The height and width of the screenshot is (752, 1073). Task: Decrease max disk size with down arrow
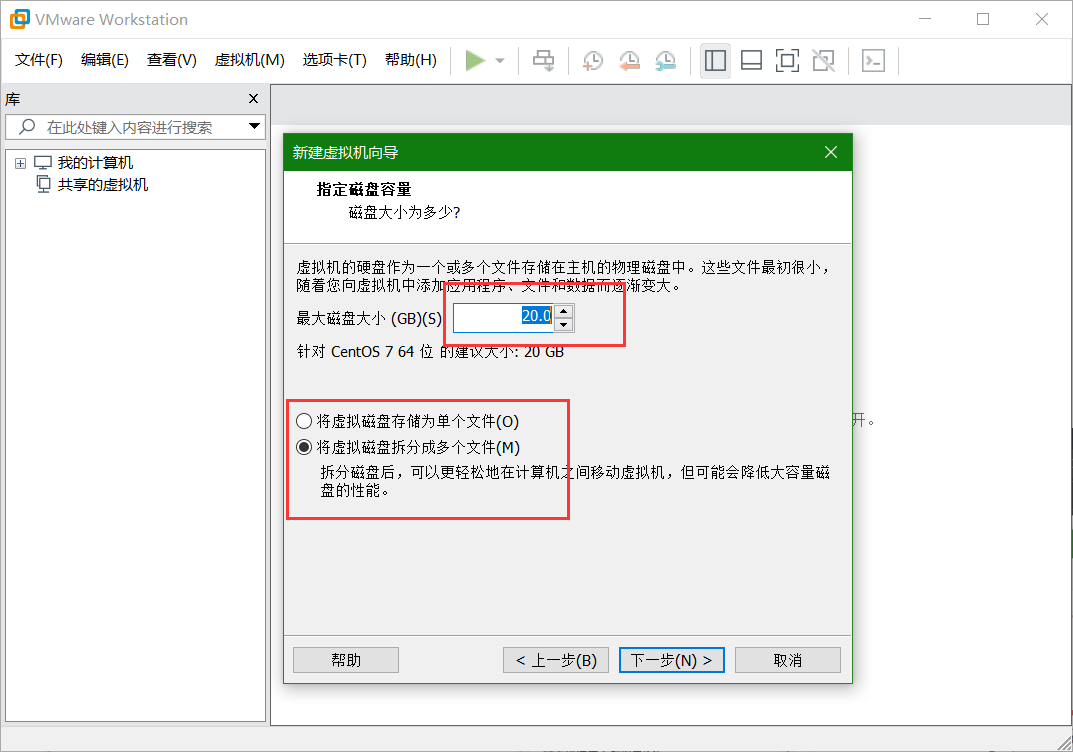pos(563,324)
